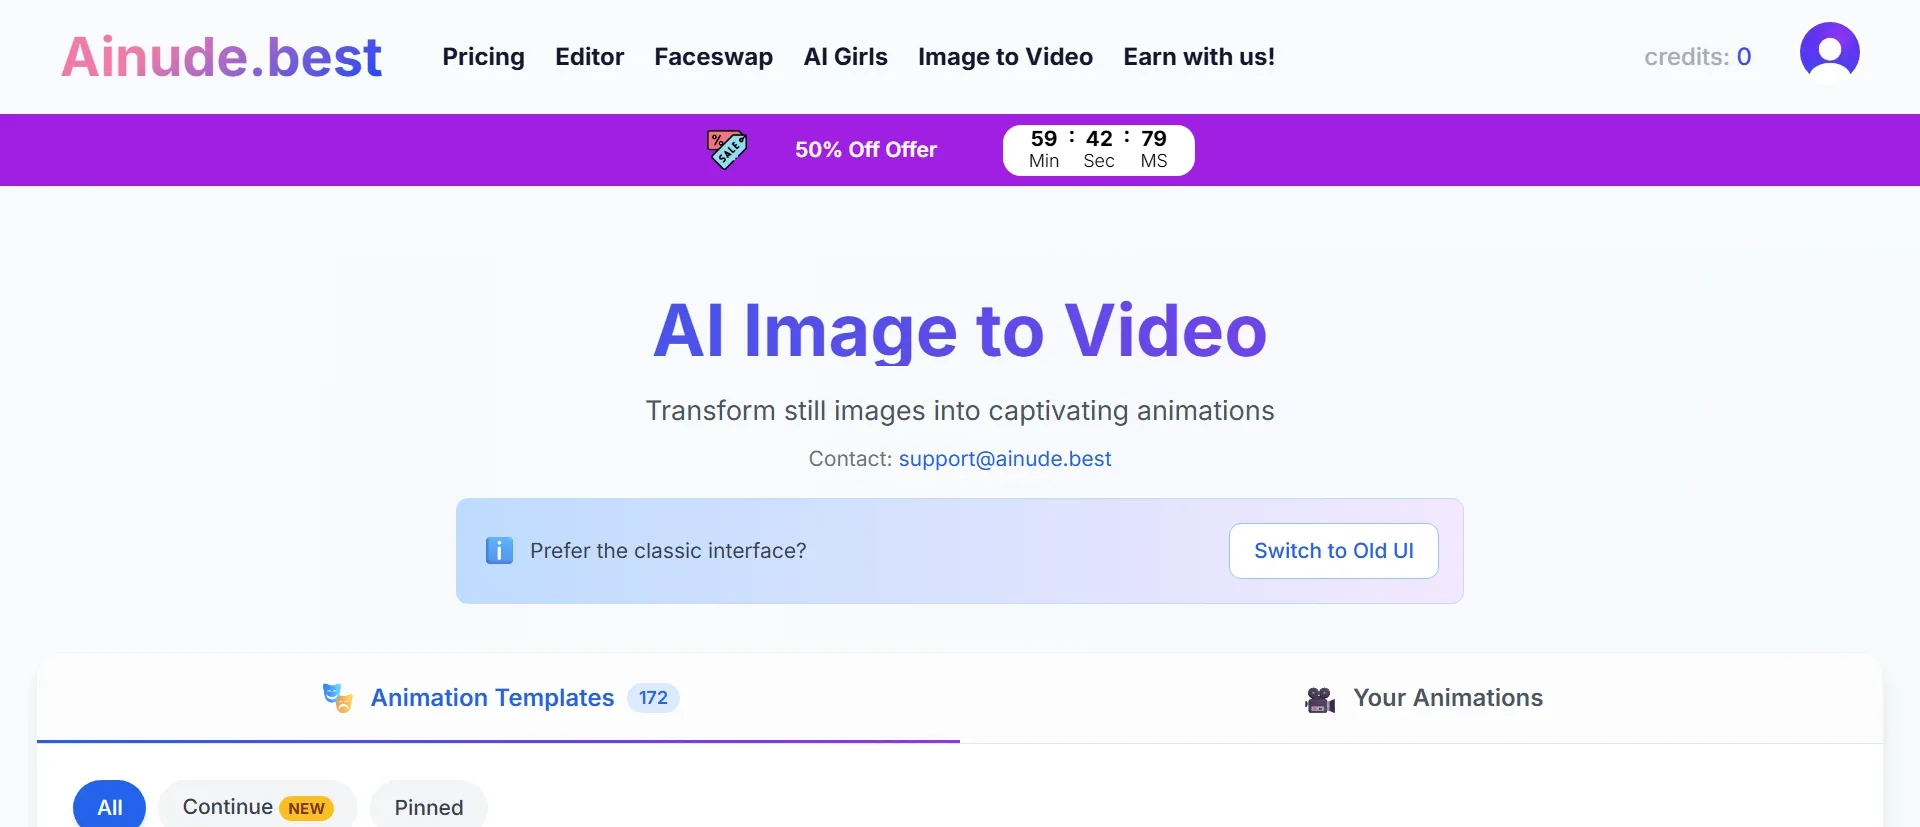Email support@ainude.best contact link
This screenshot has height=827, width=1920.
pos(1005,459)
